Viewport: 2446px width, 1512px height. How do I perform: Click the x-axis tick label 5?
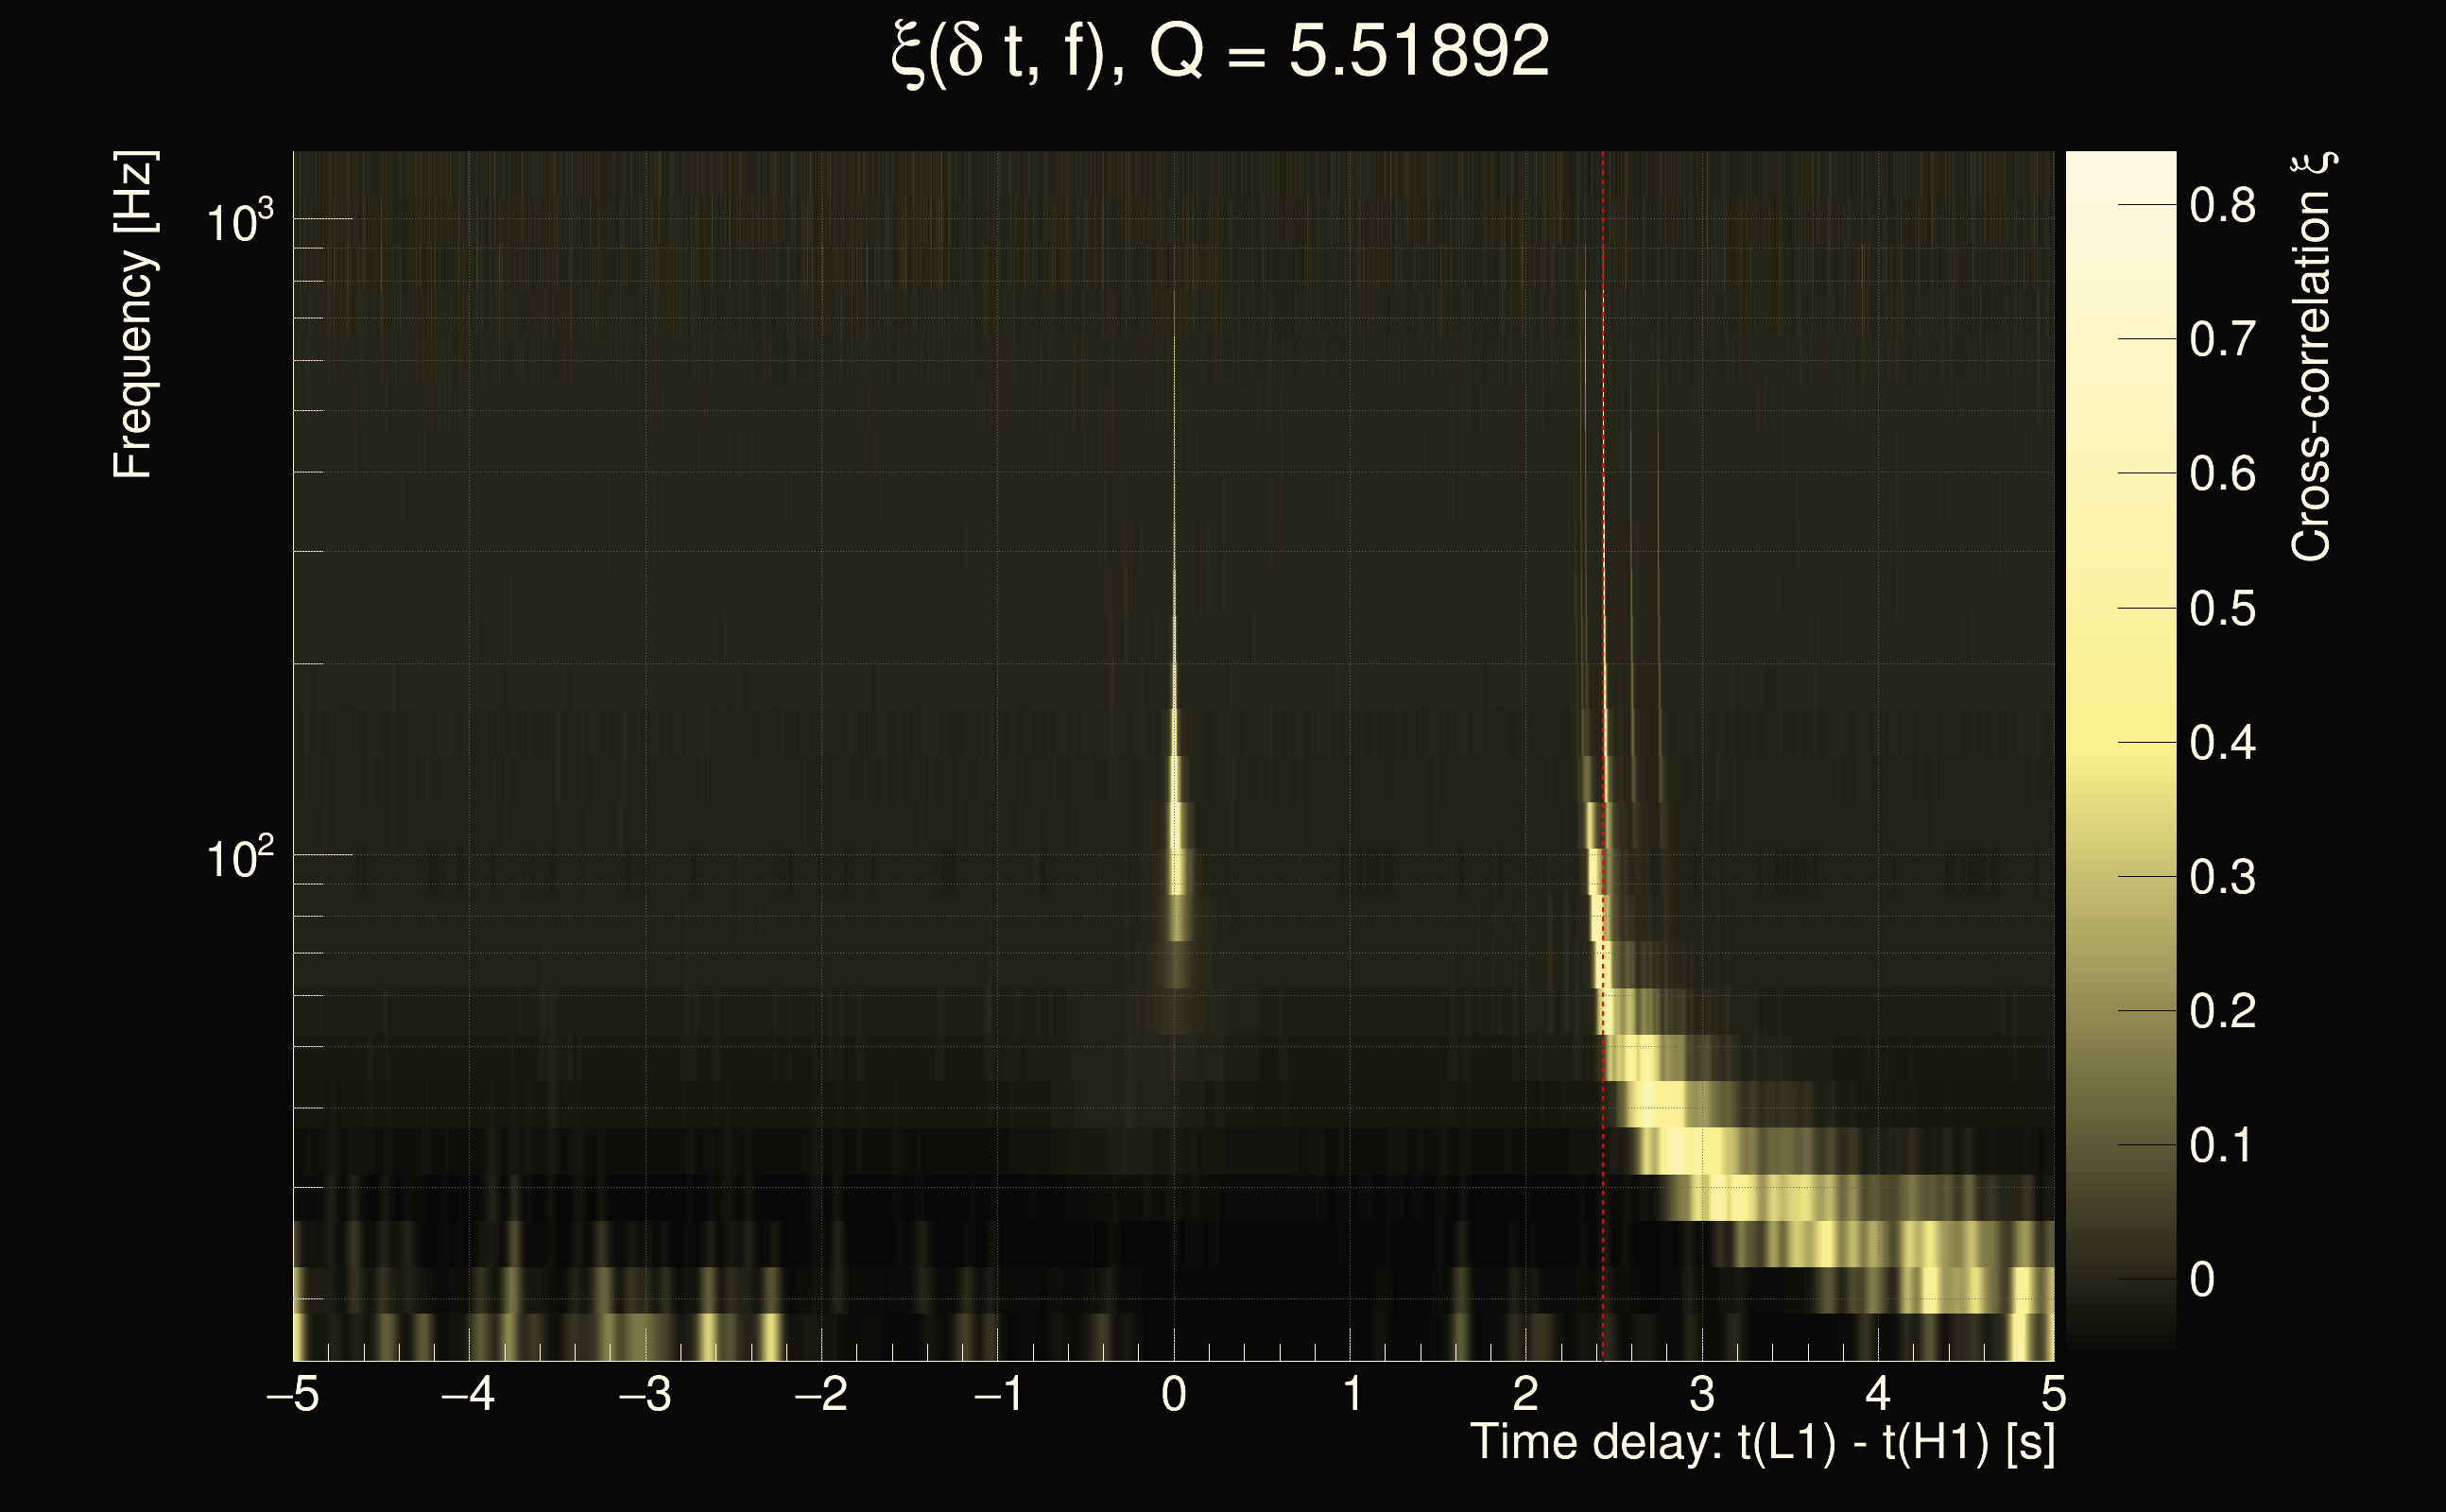(2053, 1394)
